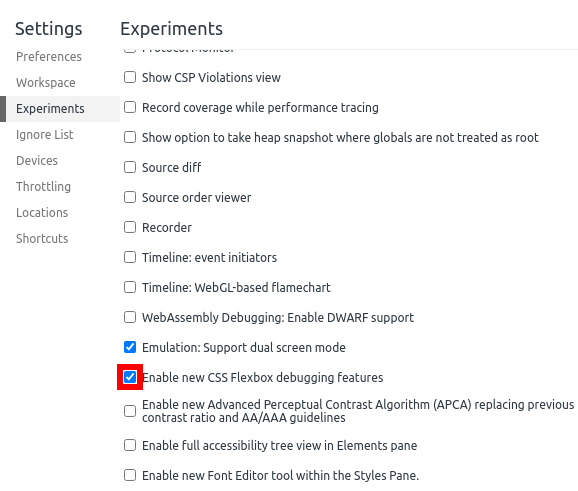This screenshot has height=491, width=578.
Task: Open the Locations settings tab
Action: pyautogui.click(x=42, y=213)
